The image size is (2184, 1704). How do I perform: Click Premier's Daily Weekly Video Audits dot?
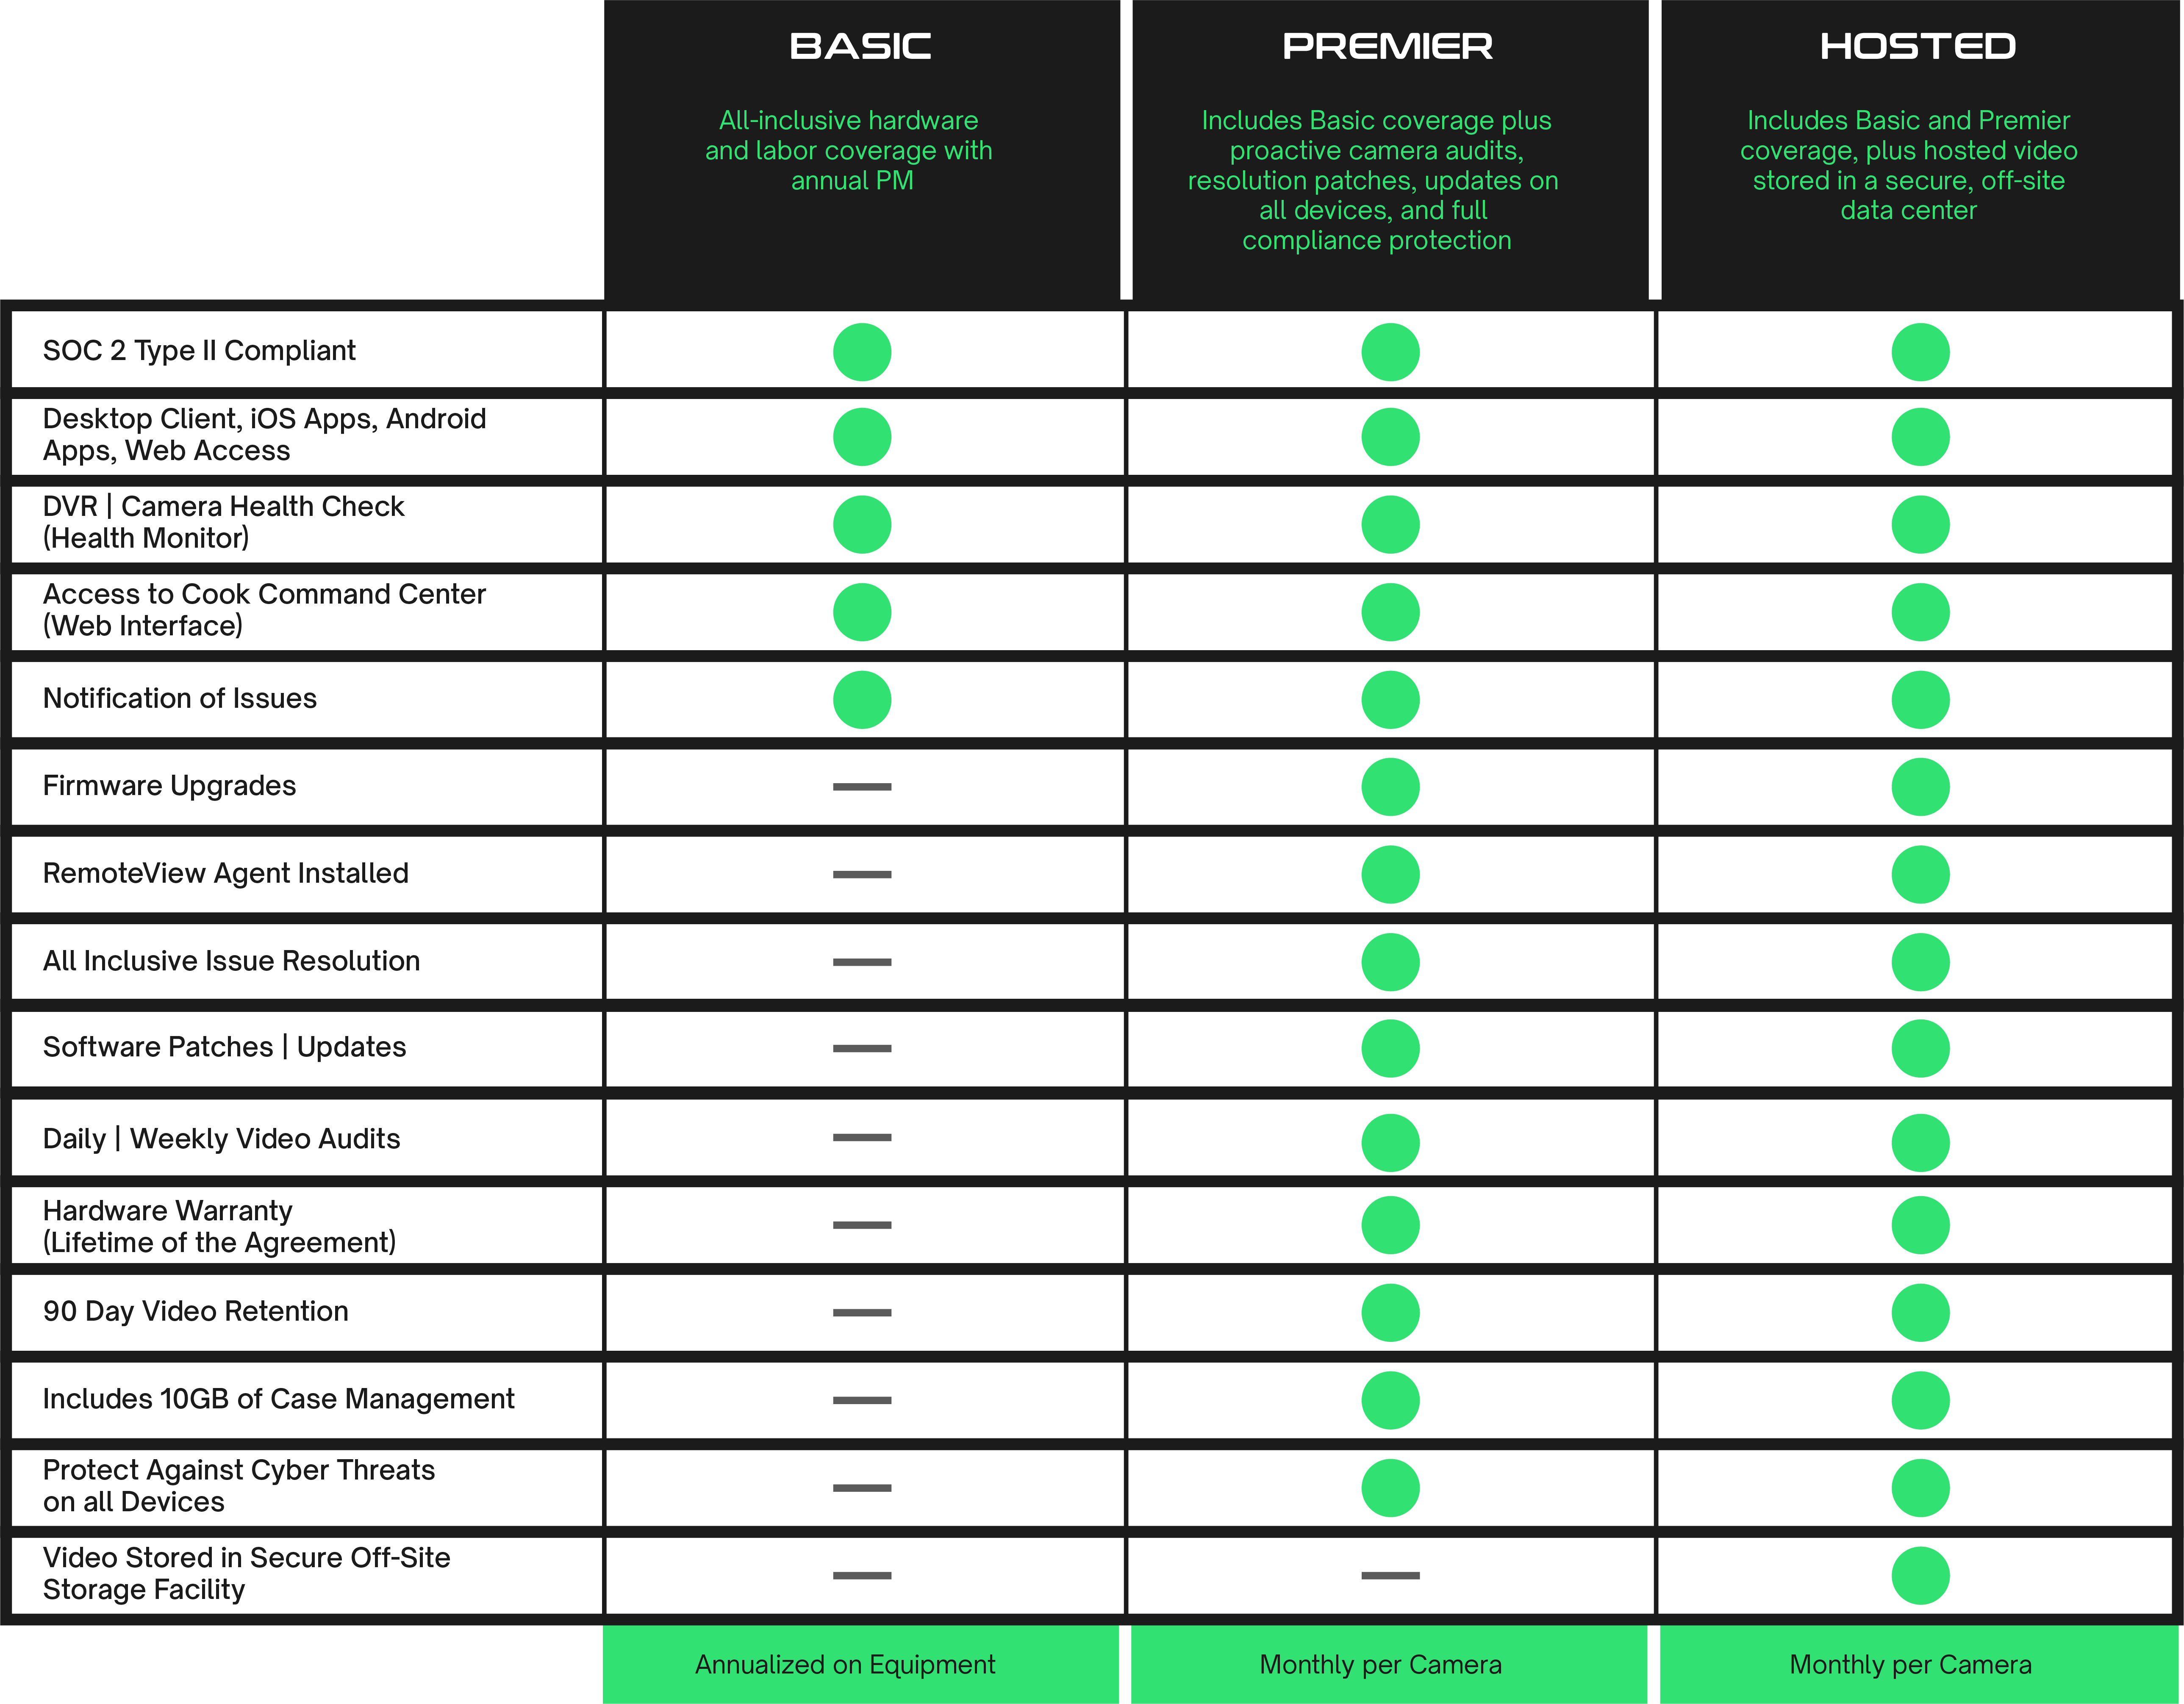click(x=1389, y=1142)
